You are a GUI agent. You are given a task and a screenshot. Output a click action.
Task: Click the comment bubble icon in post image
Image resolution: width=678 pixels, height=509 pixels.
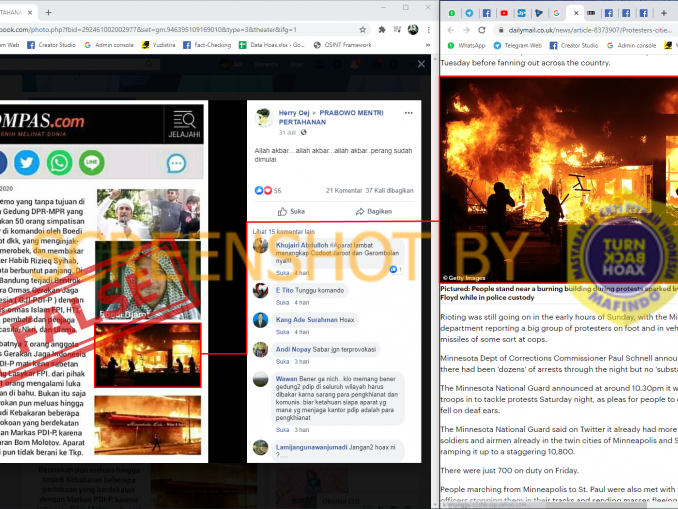[x=176, y=163]
